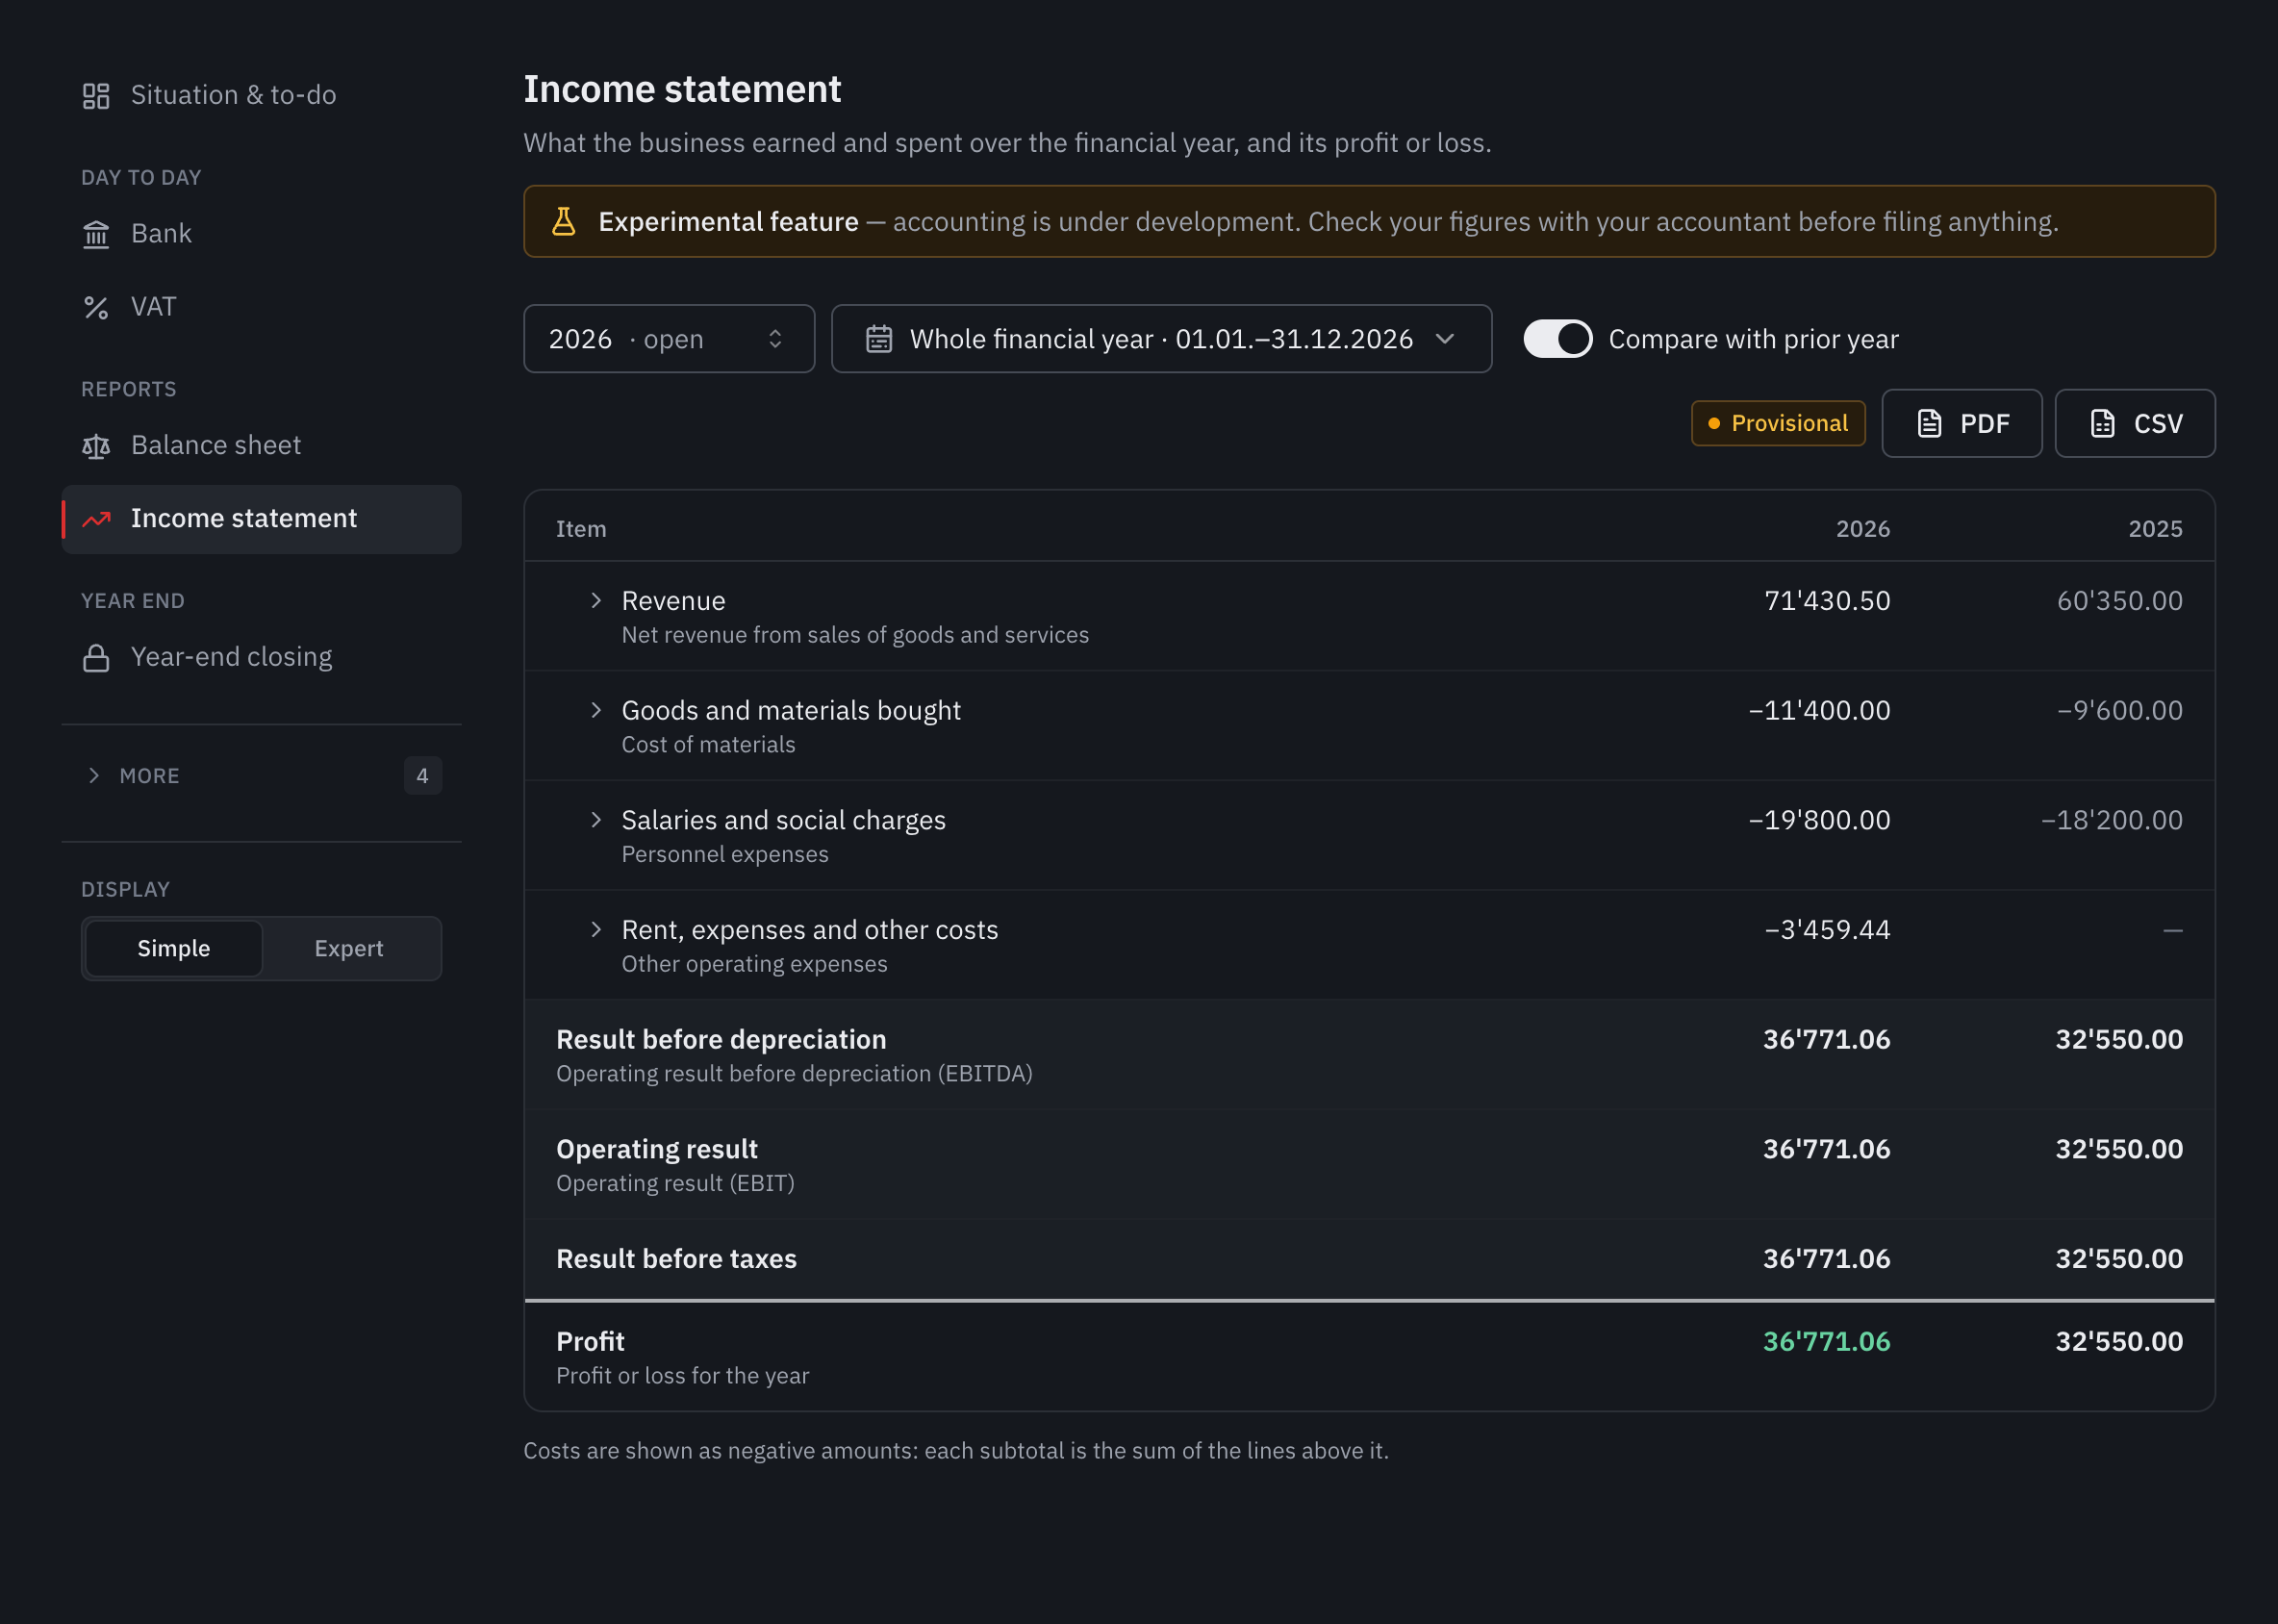Click green Profit value 36'771.06
This screenshot has height=1624, width=2278.
1826,1342
